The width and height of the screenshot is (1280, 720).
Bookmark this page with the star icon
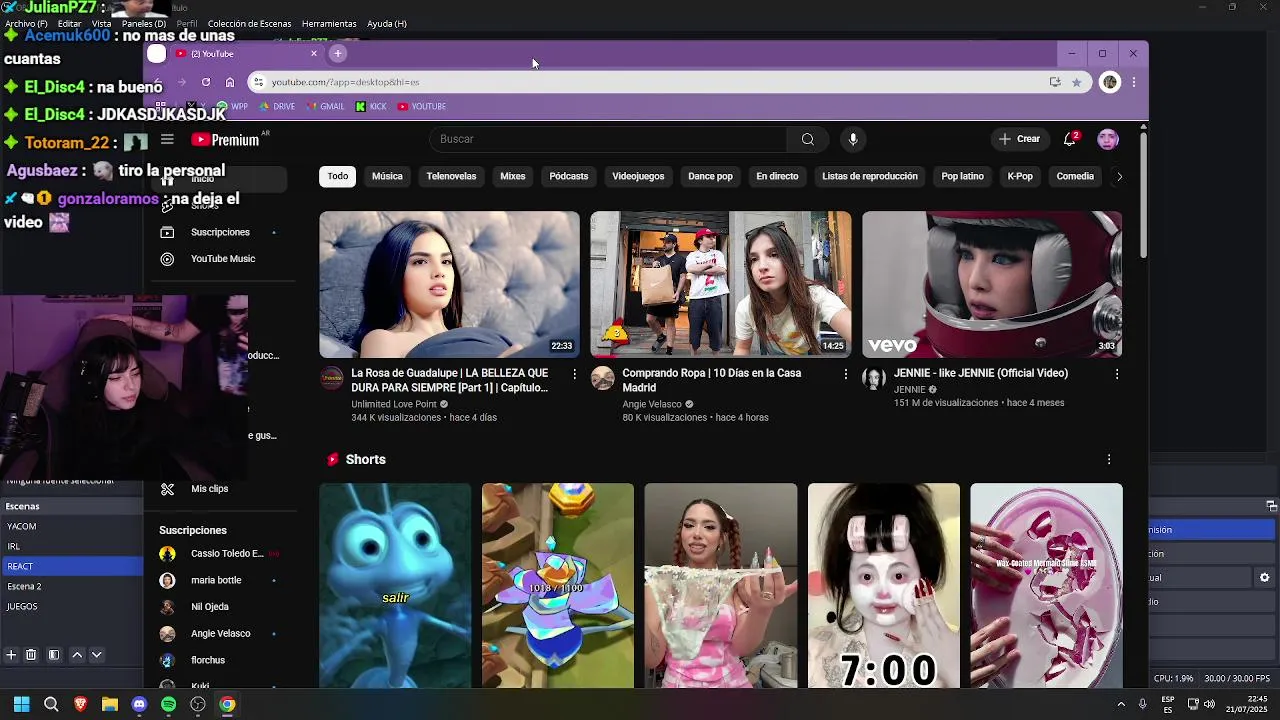tap(1077, 82)
